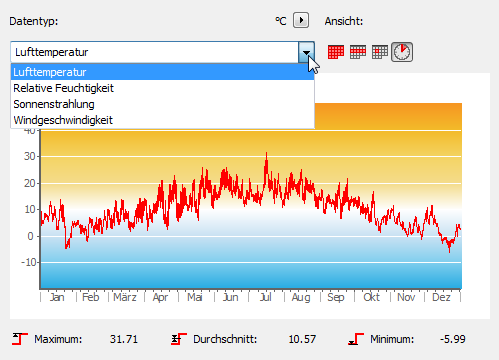Switch to the mostly gray calendar grid view
This screenshot has height=360, width=499.
(380, 52)
